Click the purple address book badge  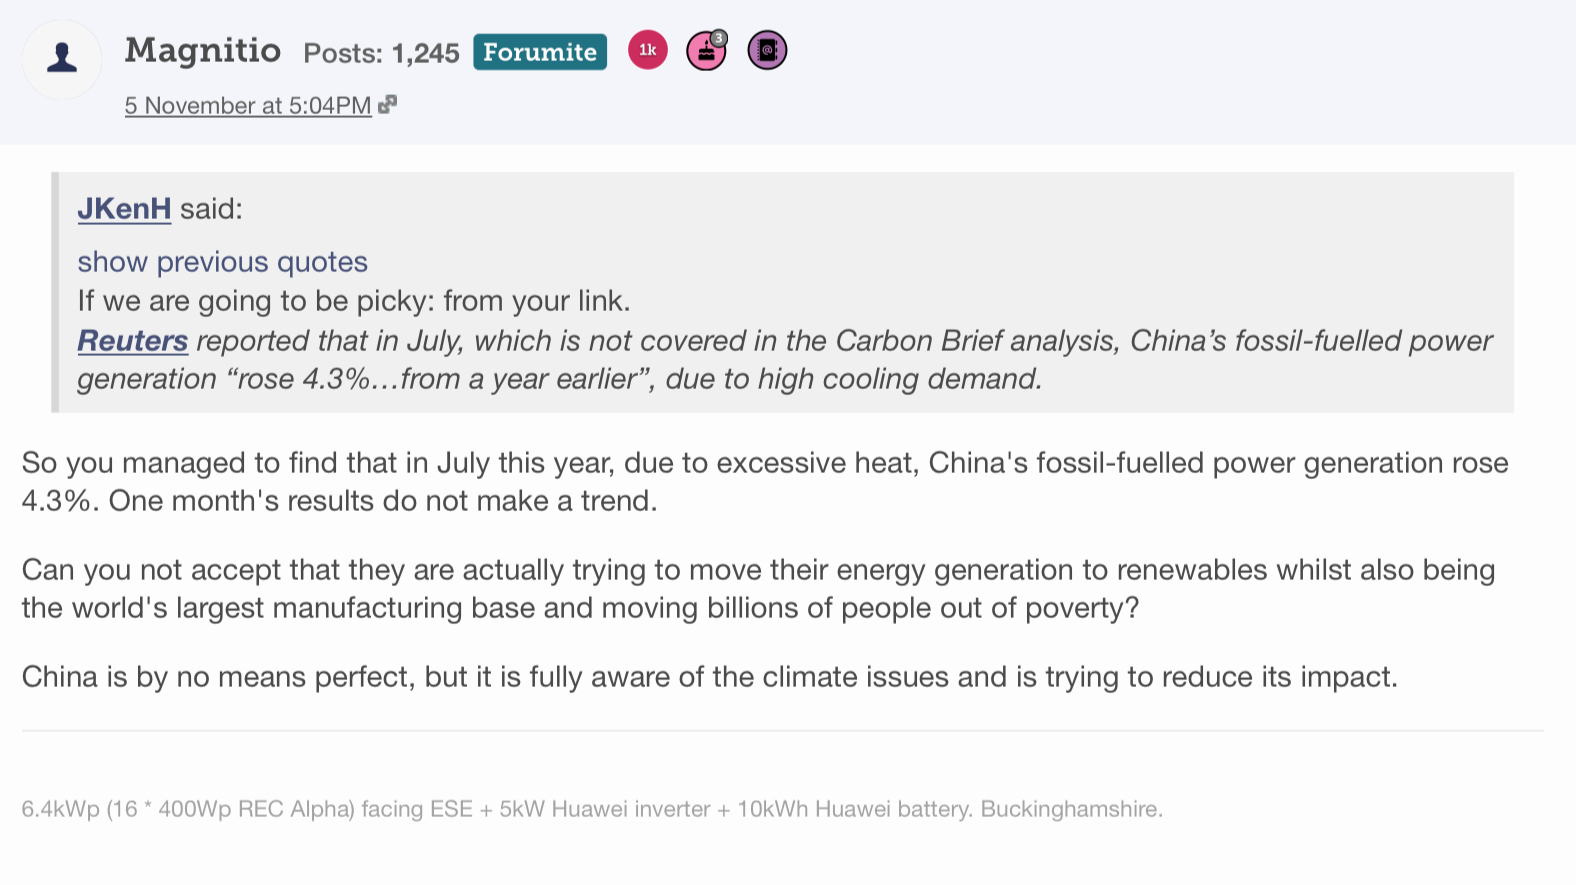pos(767,50)
